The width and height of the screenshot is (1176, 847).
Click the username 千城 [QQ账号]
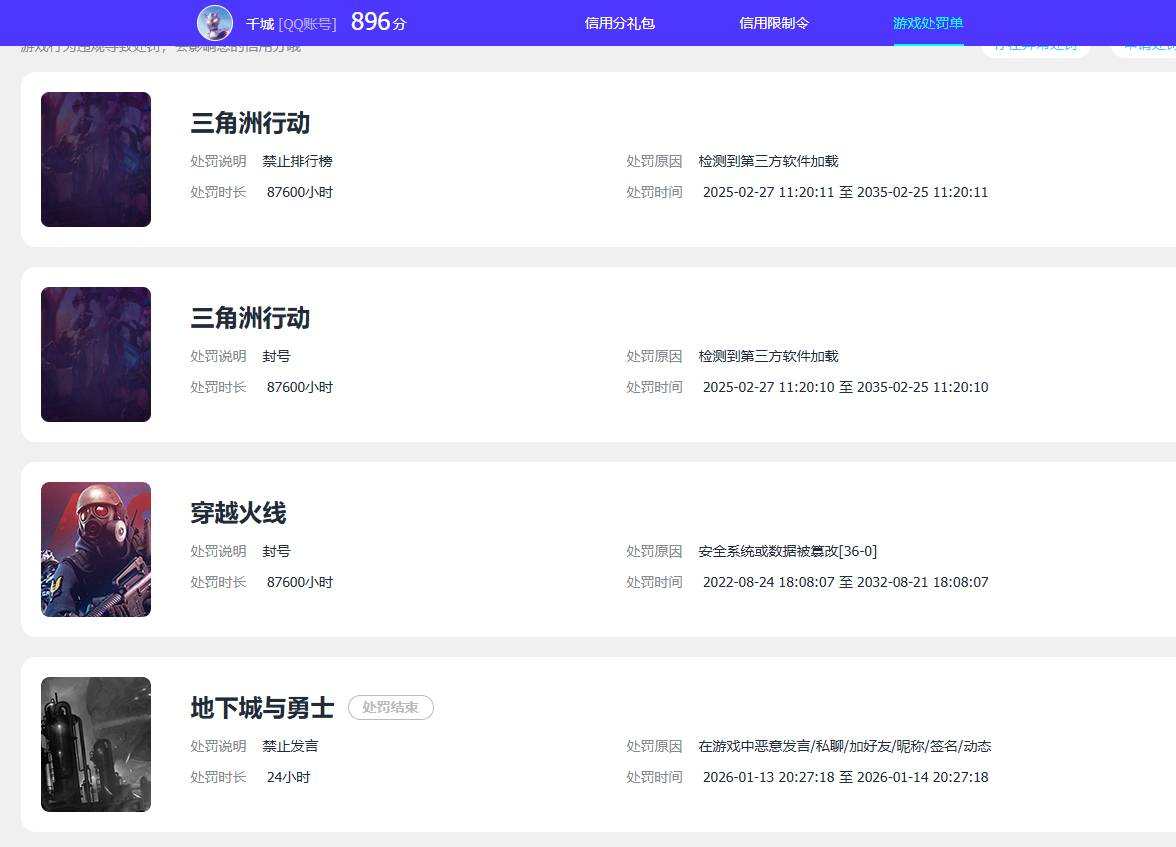click(x=291, y=24)
